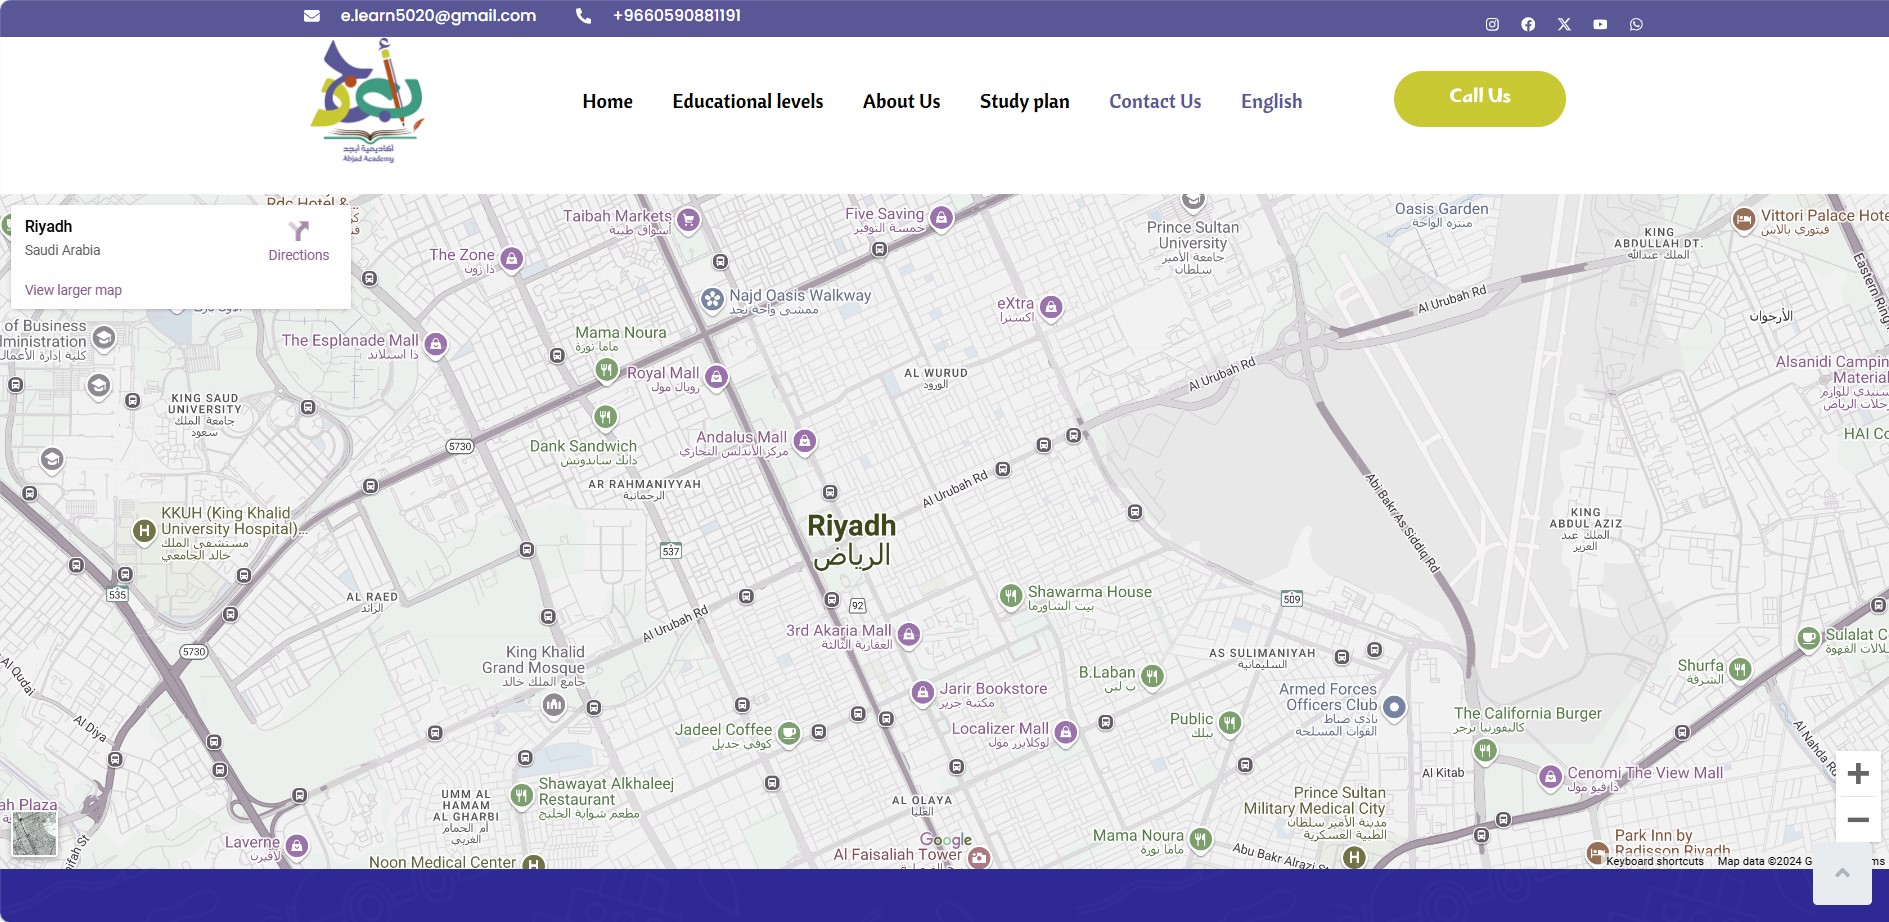The height and width of the screenshot is (922, 1889).
Task: Select the Najd Oasis Walkway pin
Action: (712, 299)
